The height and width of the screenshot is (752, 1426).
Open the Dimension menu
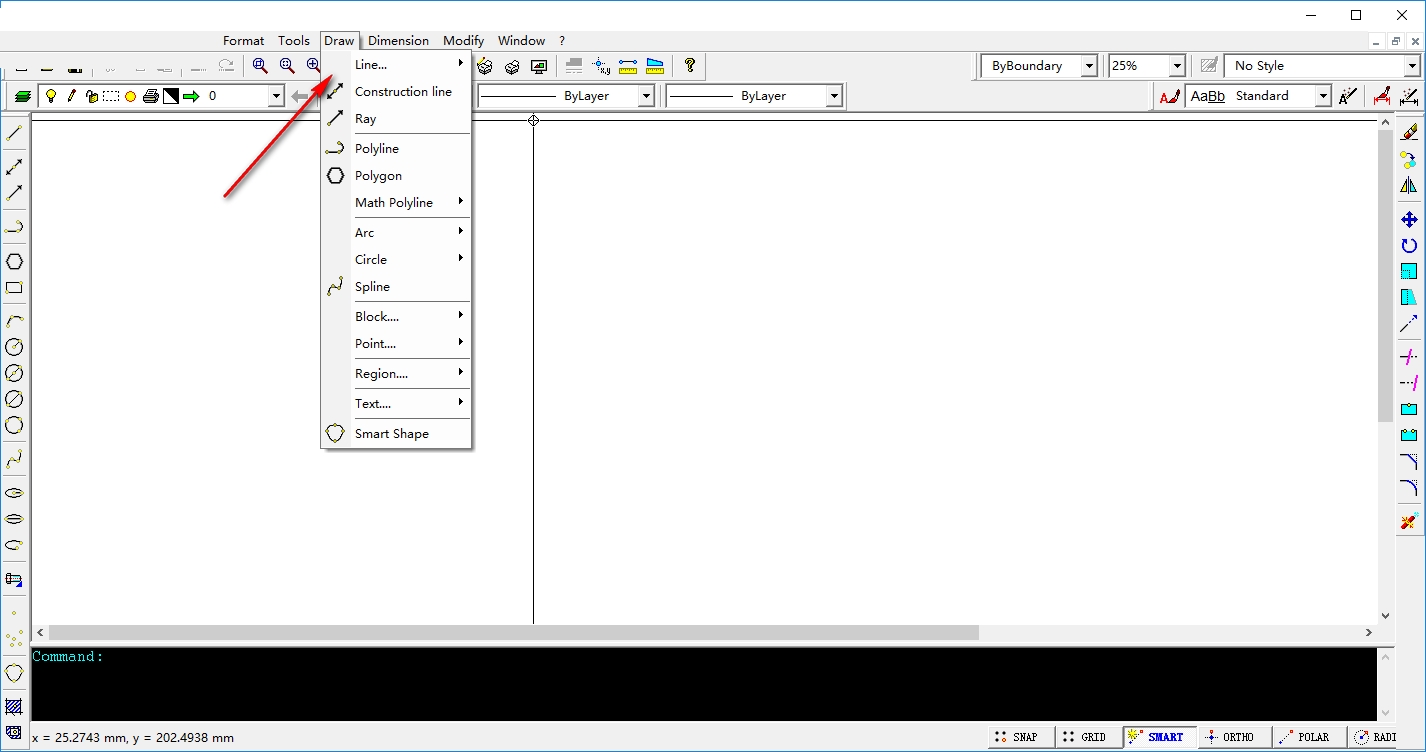(x=398, y=41)
